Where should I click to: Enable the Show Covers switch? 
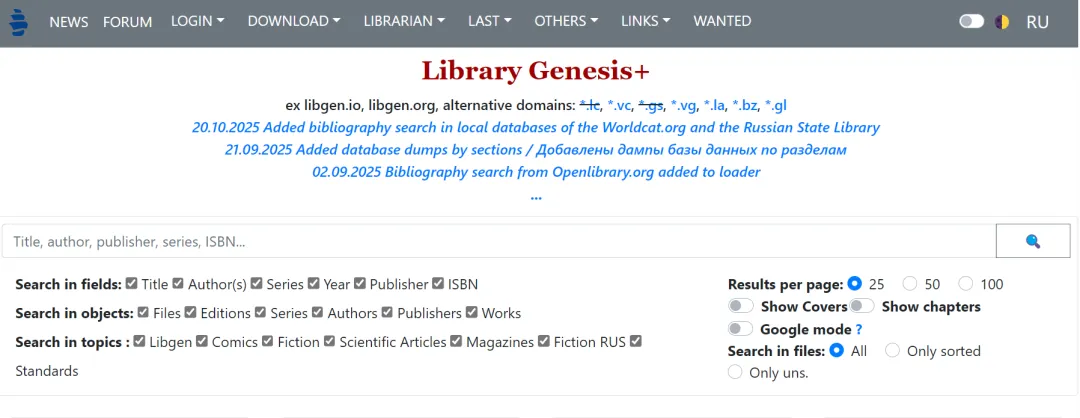[x=741, y=306]
